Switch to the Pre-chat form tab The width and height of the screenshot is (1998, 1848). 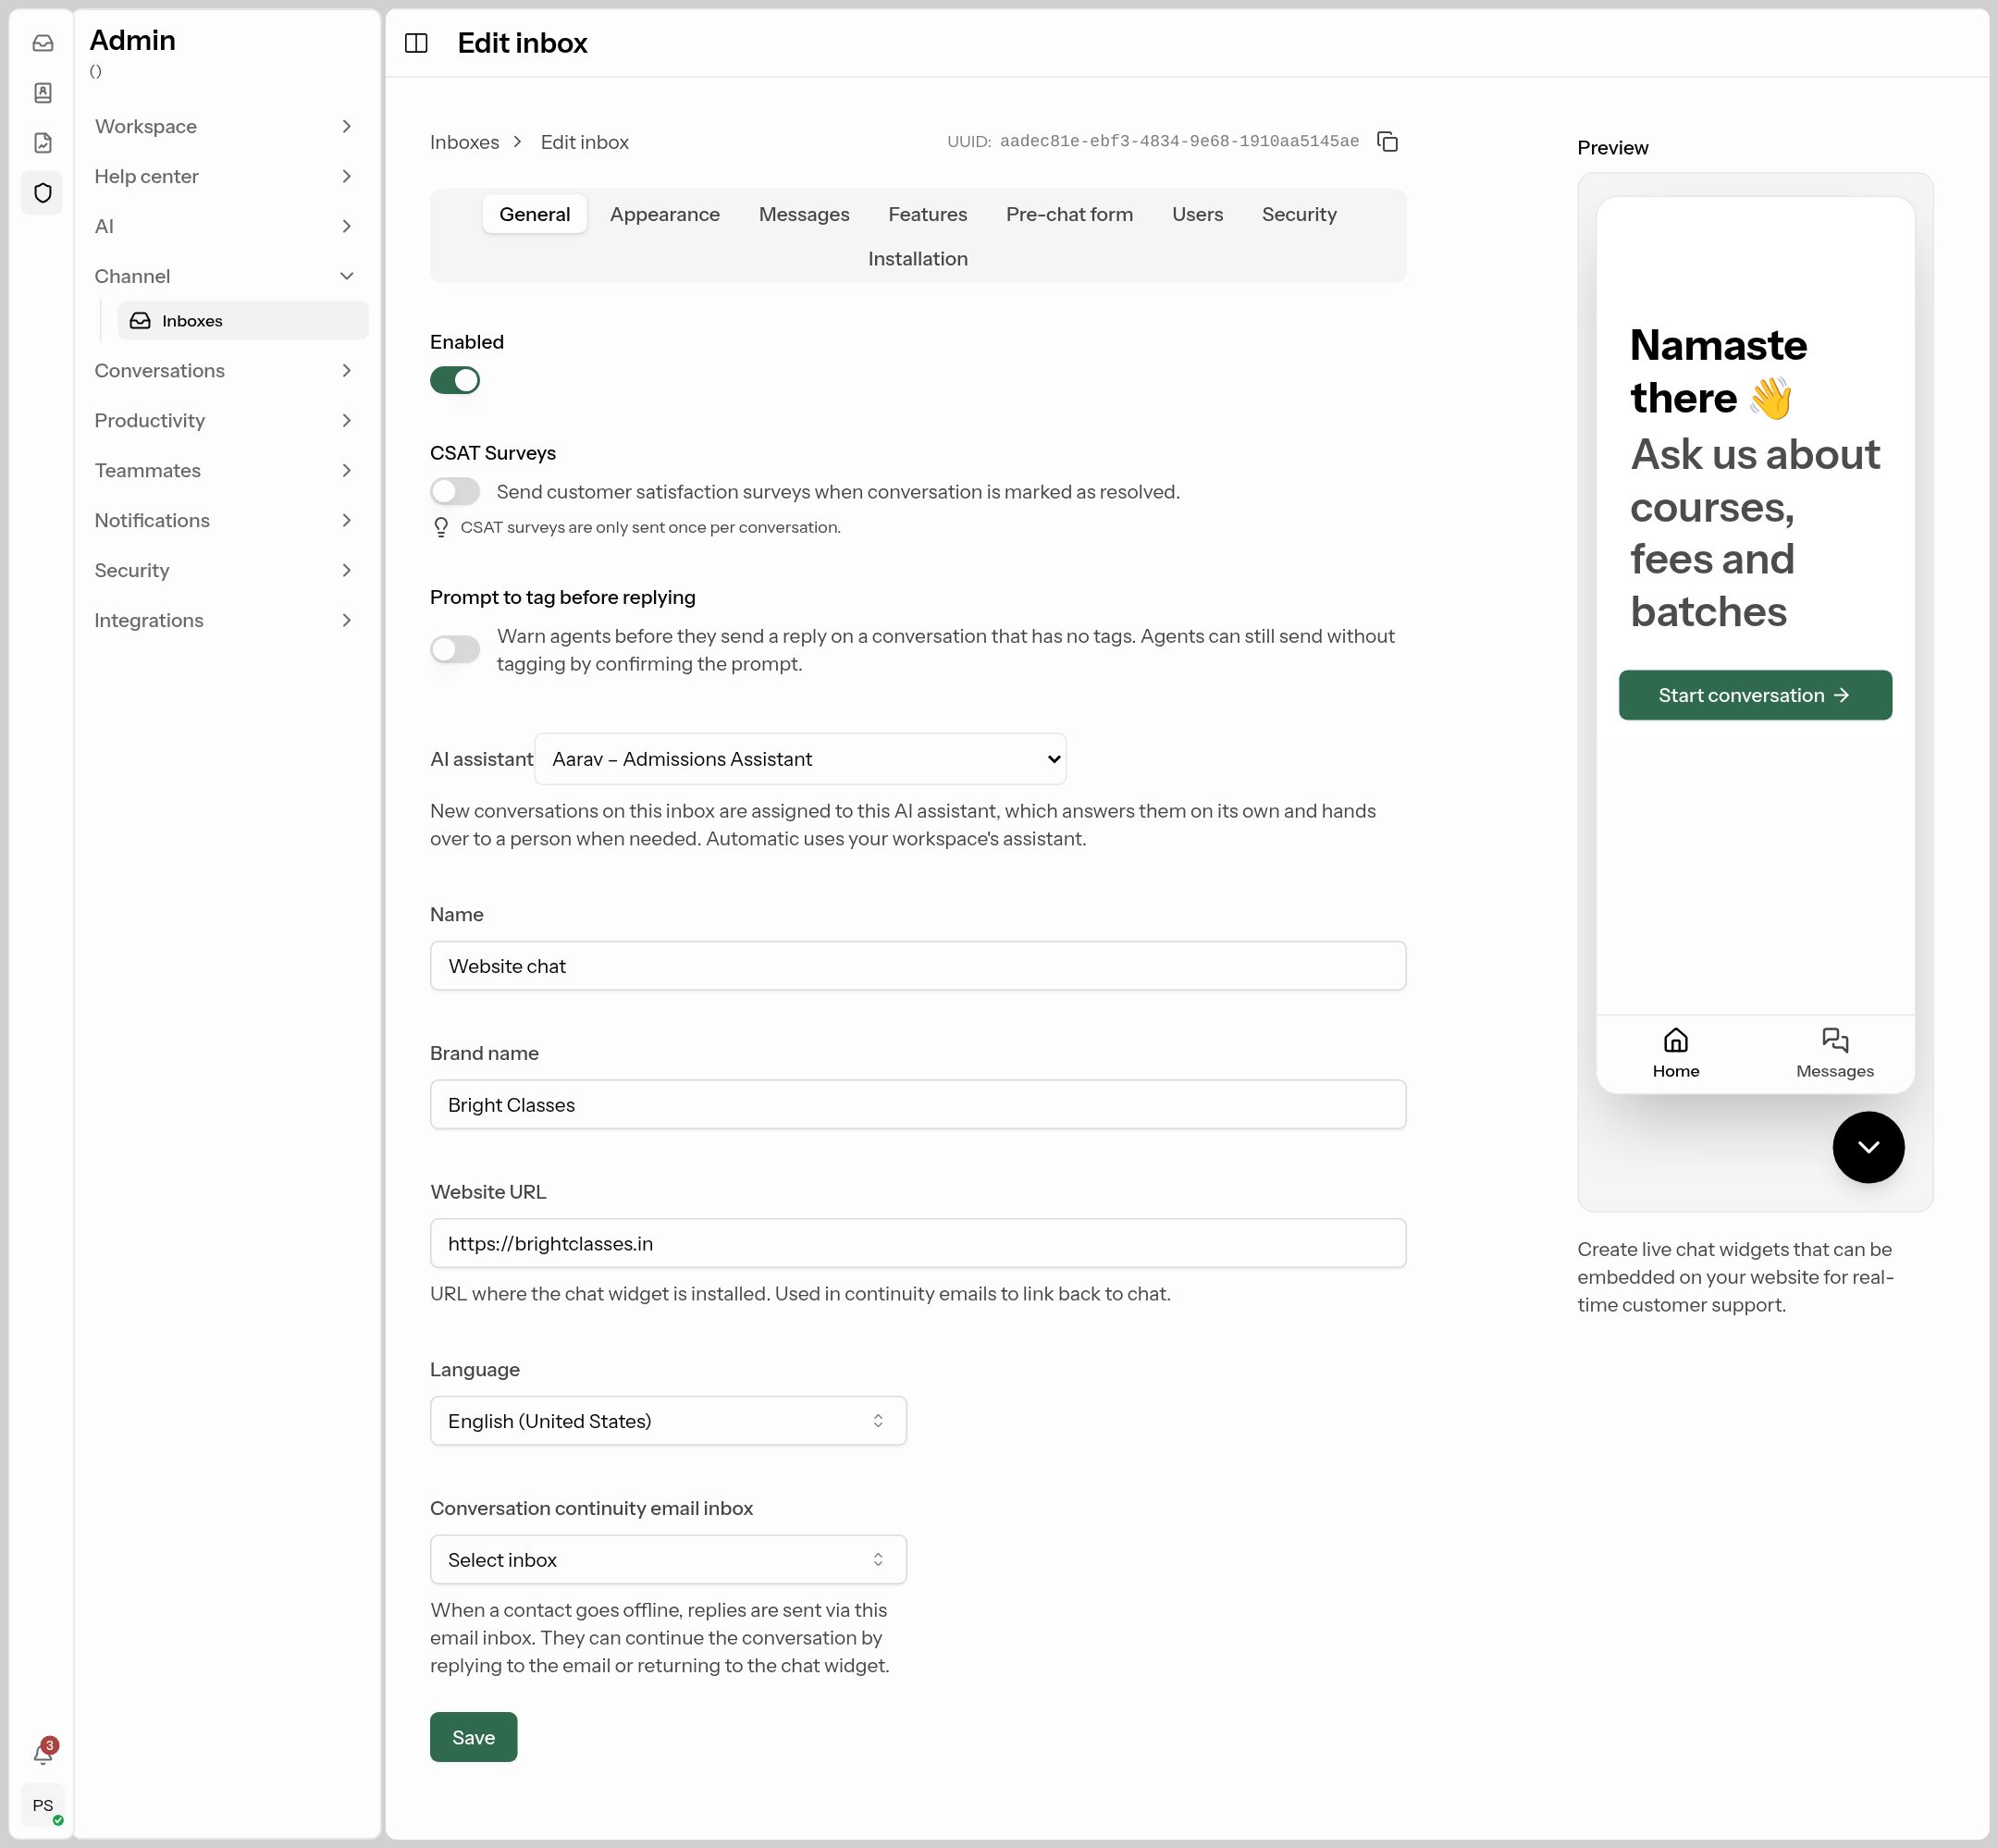point(1069,214)
